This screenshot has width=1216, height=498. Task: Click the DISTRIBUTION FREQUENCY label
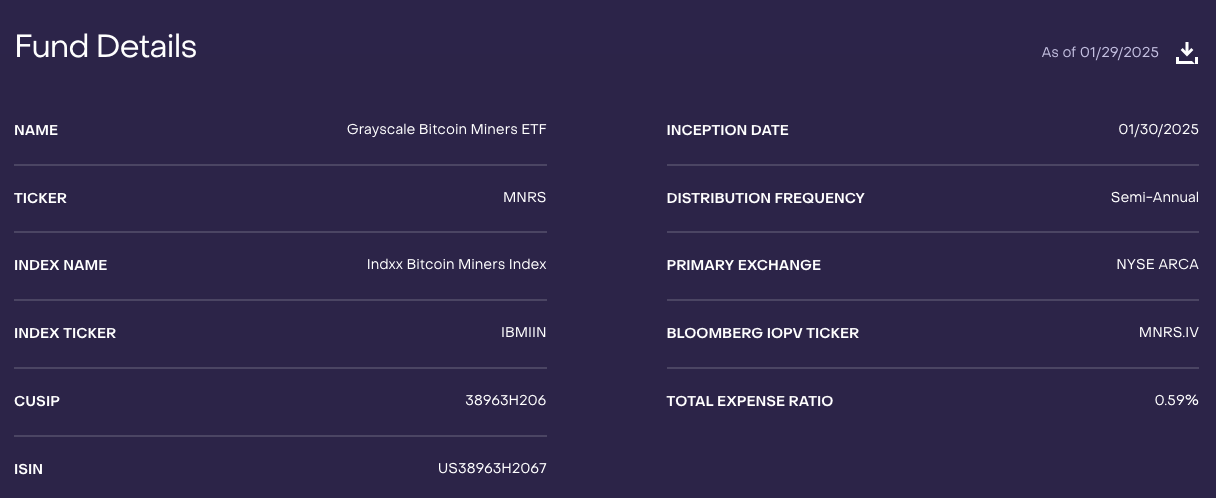pyautogui.click(x=765, y=198)
